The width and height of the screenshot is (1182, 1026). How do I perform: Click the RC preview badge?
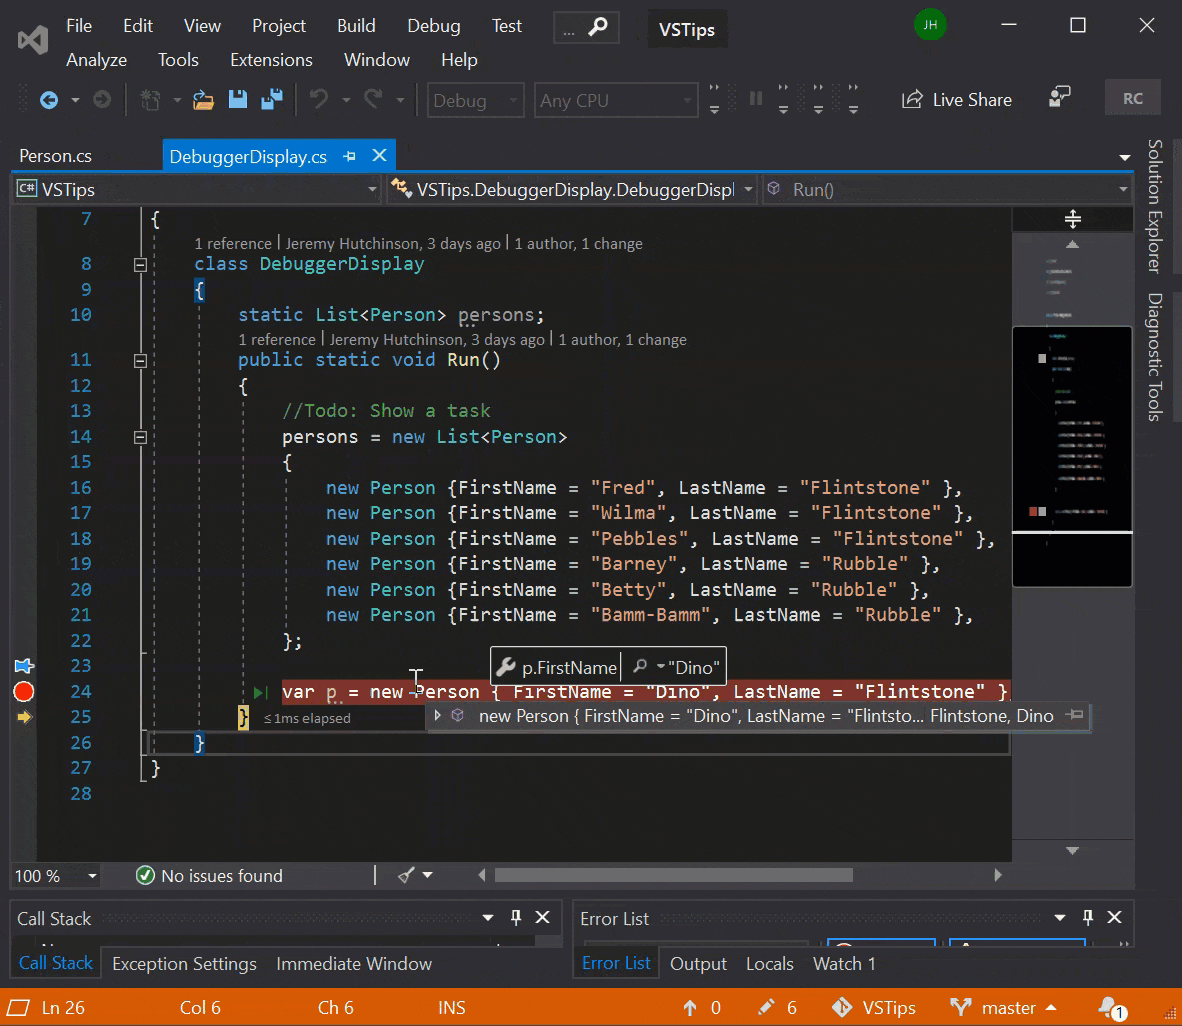(1132, 99)
